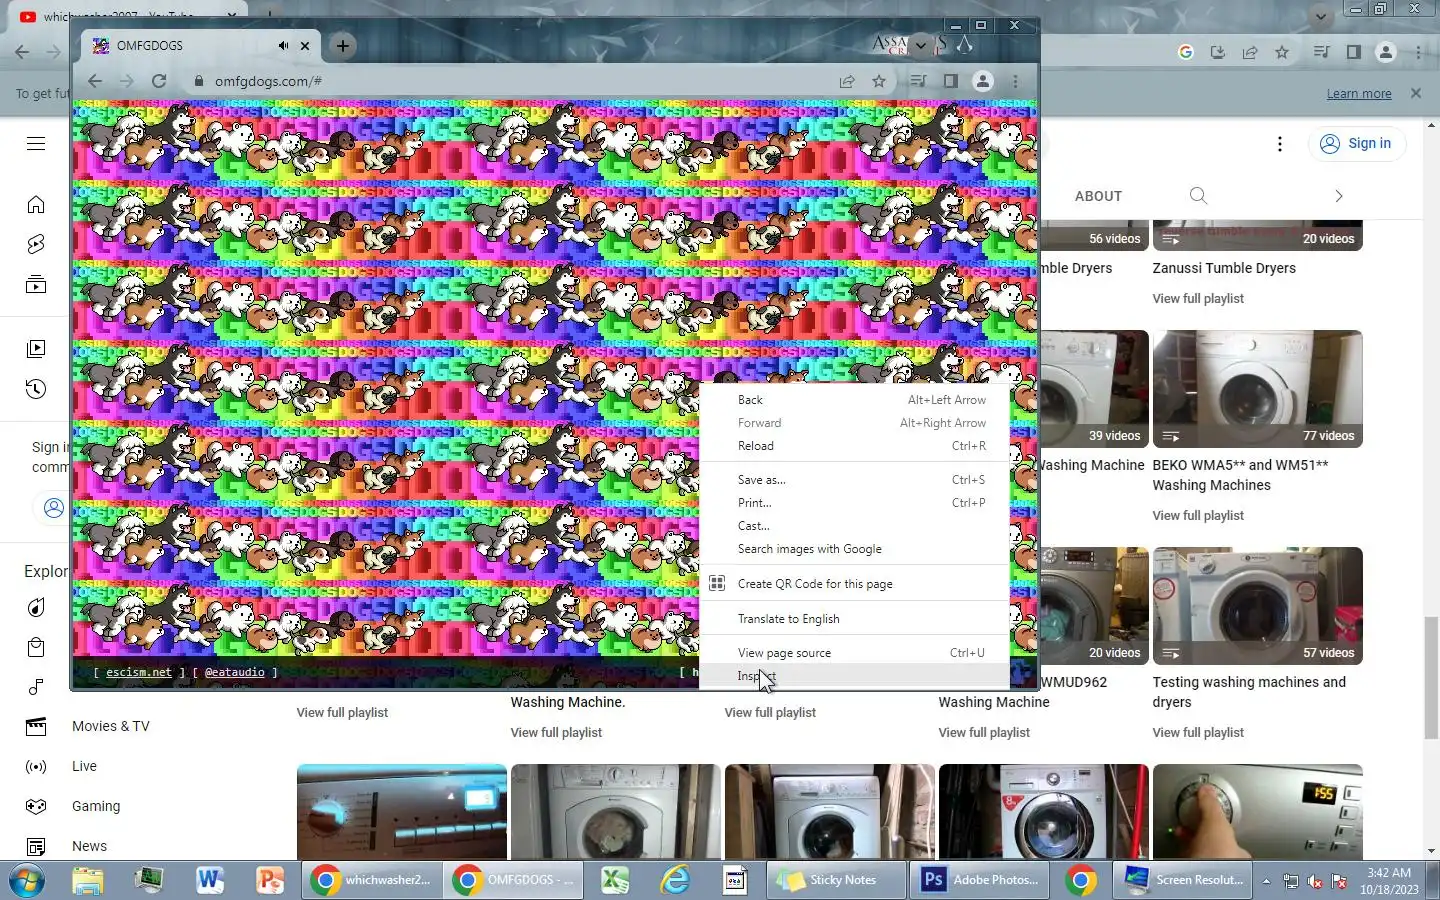Click Google icon in YouTube window toolbar

point(1186,52)
